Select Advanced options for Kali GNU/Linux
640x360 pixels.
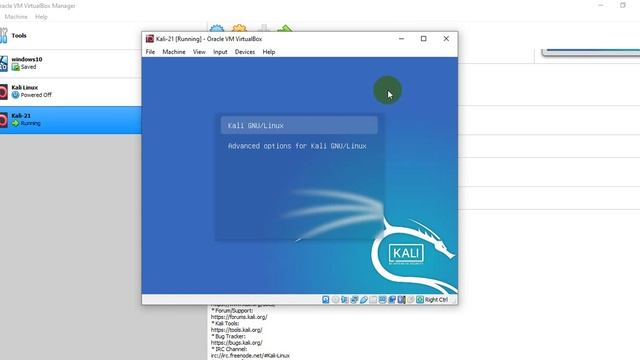pyautogui.click(x=297, y=146)
